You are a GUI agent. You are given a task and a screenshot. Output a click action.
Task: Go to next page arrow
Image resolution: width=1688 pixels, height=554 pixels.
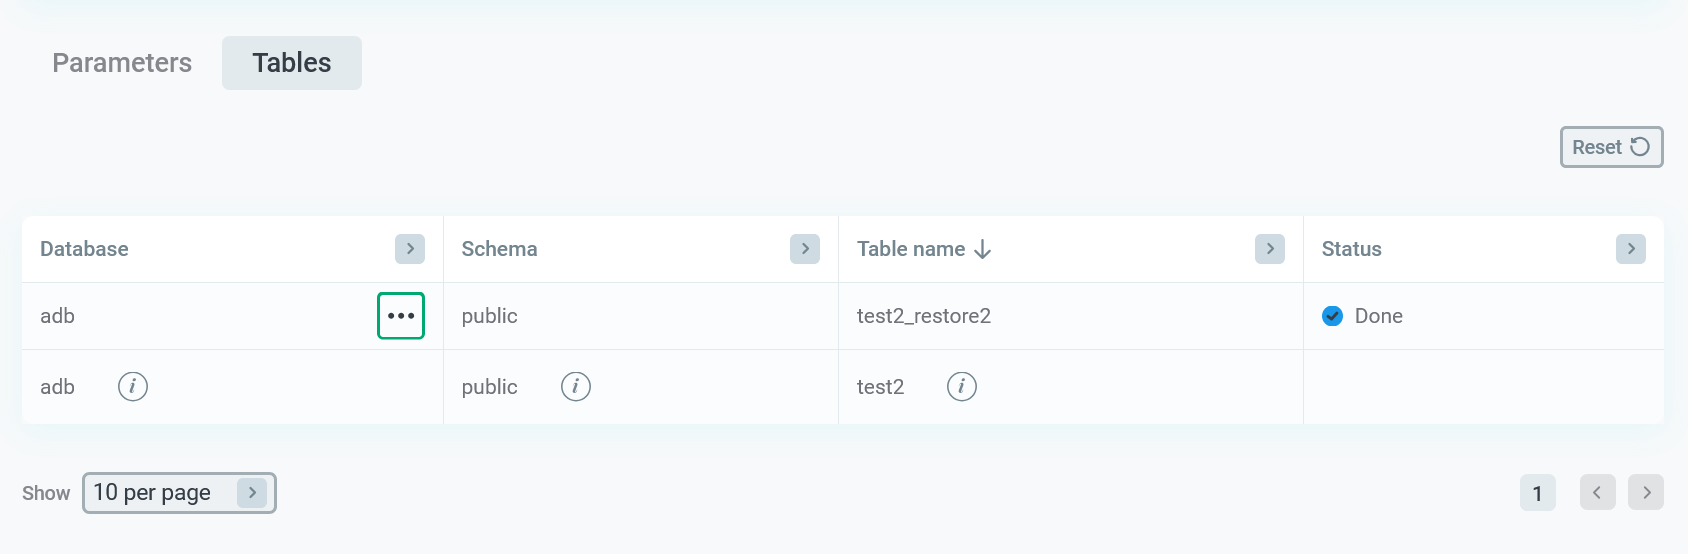1646,492
